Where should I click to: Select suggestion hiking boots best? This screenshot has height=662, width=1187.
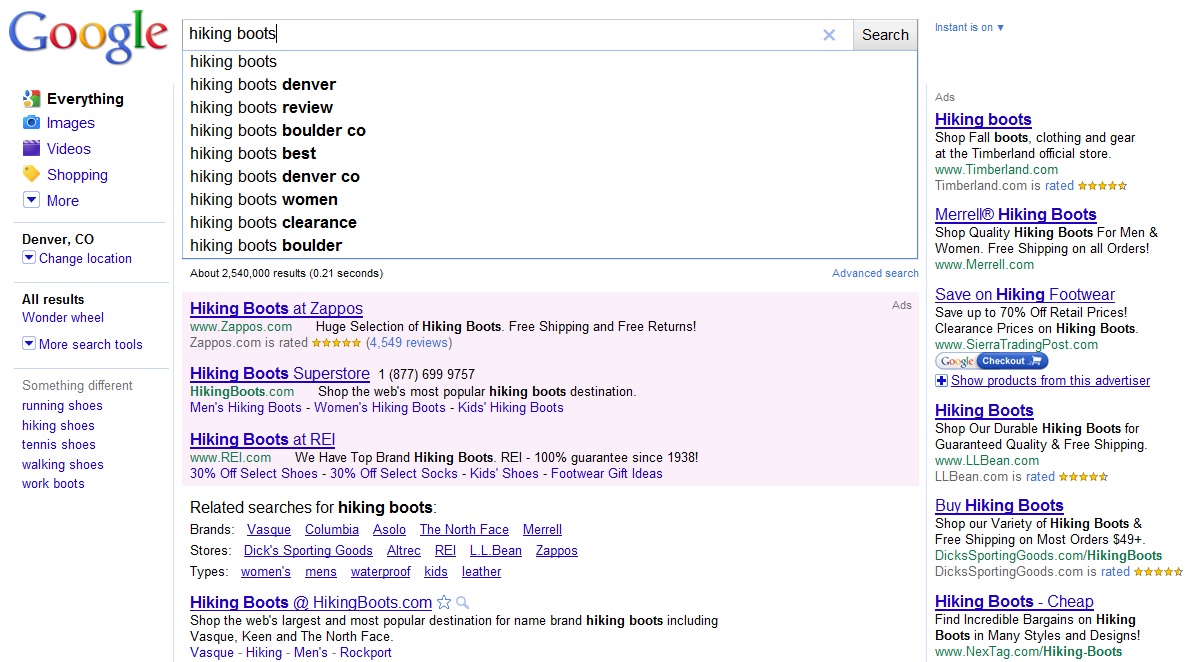[550, 153]
